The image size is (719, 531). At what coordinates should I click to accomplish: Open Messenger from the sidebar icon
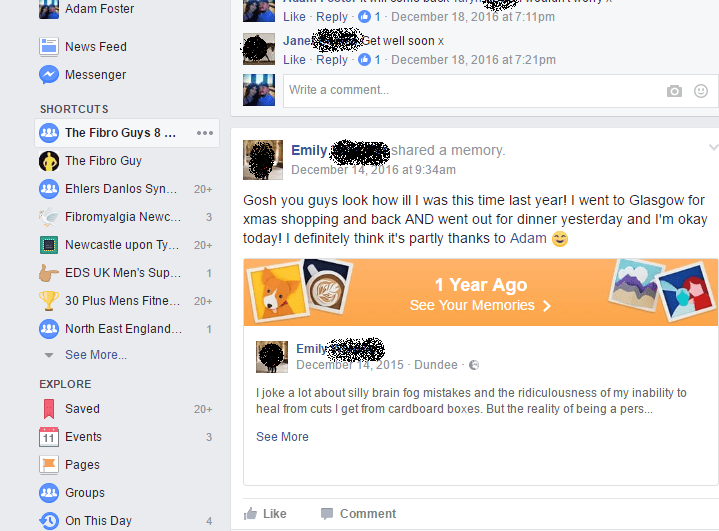pyautogui.click(x=49, y=75)
